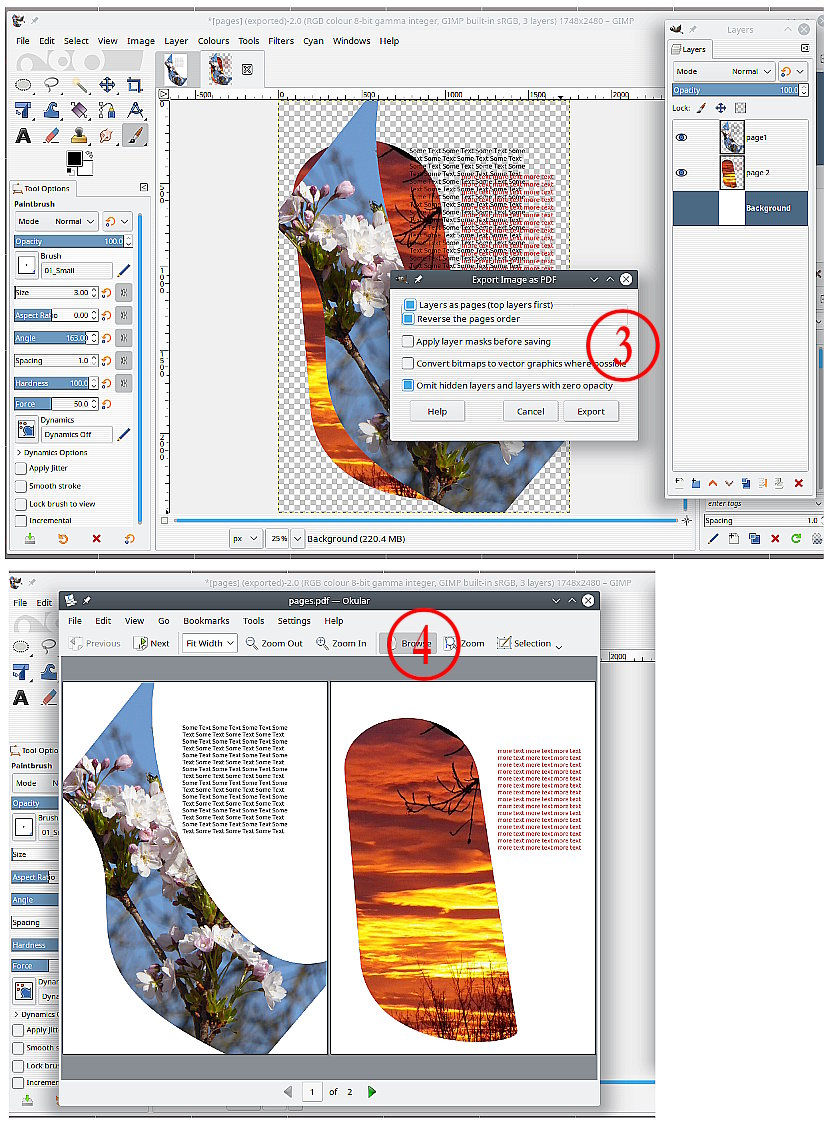Screen dimensions: 824x1129
Task: Expand Dynamics Options in top GIMP window
Action: coord(51,452)
